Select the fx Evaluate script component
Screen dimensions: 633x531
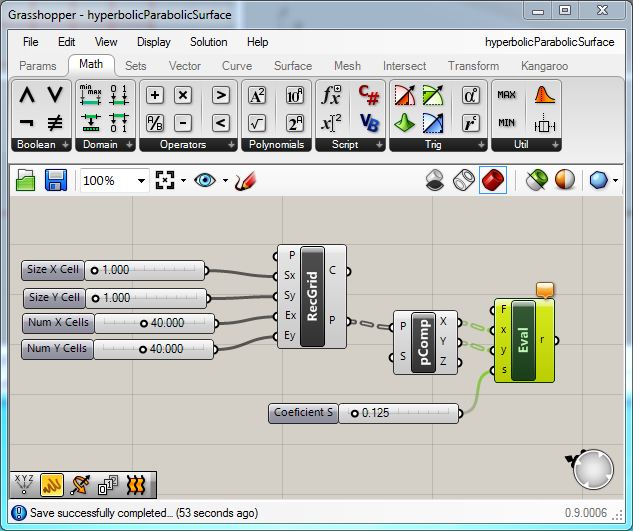click(331, 96)
